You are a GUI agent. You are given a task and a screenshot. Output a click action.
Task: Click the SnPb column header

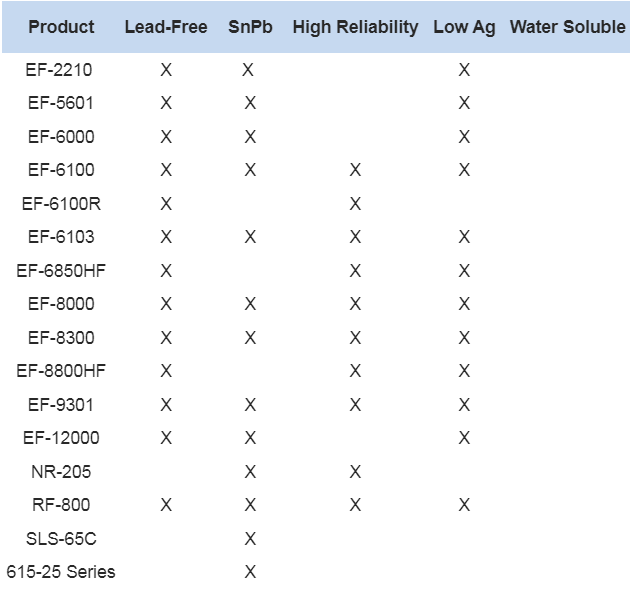[250, 27]
